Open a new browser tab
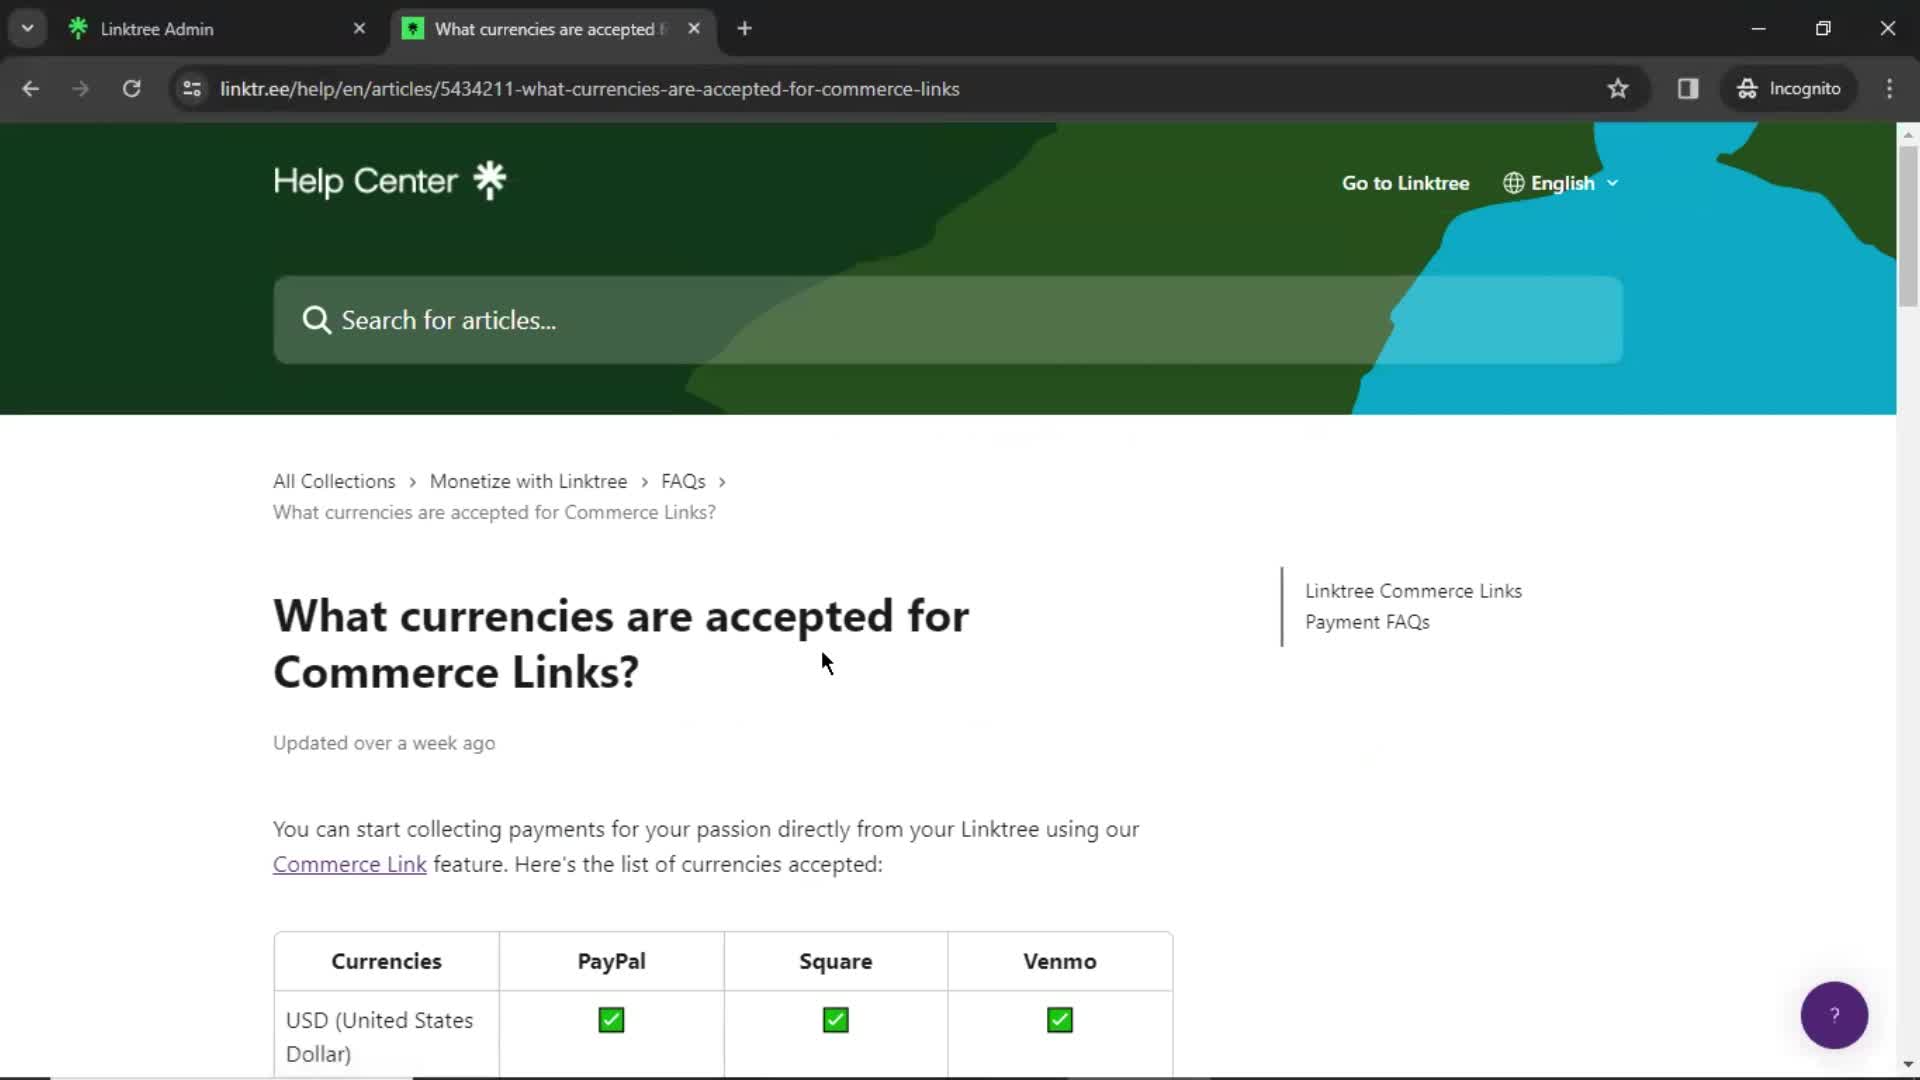This screenshot has width=1920, height=1080. [744, 29]
